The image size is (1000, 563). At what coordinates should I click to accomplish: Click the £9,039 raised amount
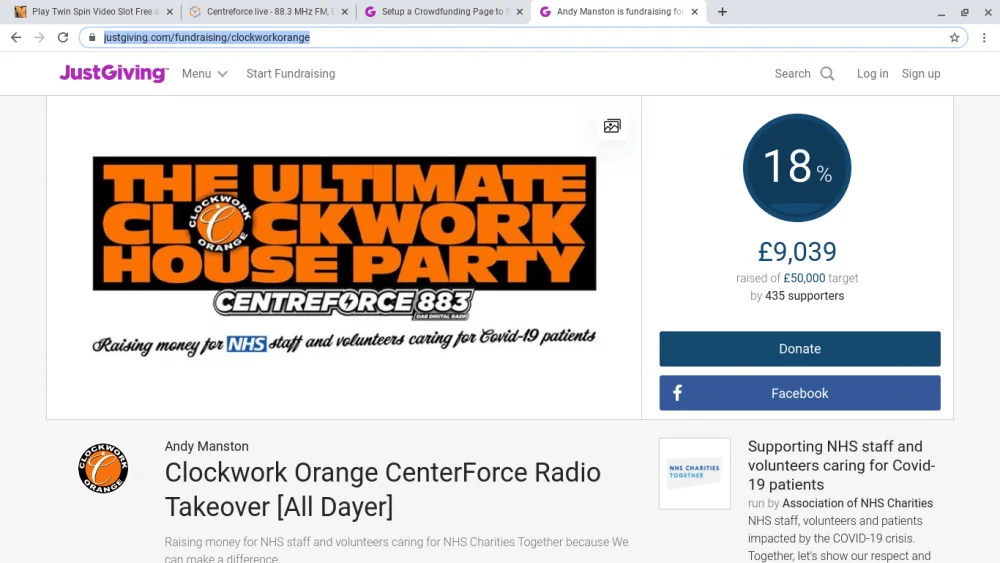coord(797,252)
